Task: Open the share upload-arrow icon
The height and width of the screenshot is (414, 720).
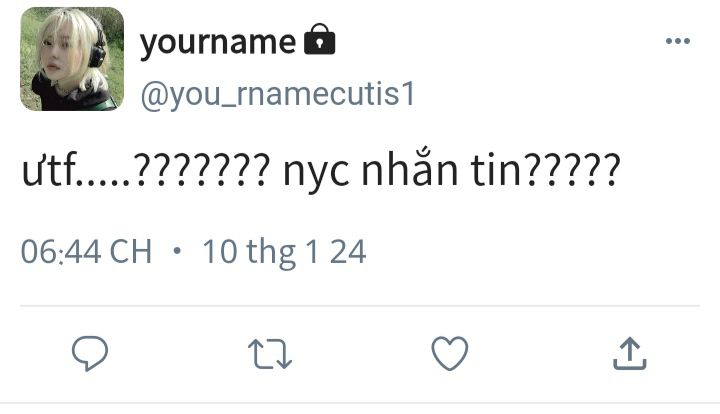Action: point(630,353)
